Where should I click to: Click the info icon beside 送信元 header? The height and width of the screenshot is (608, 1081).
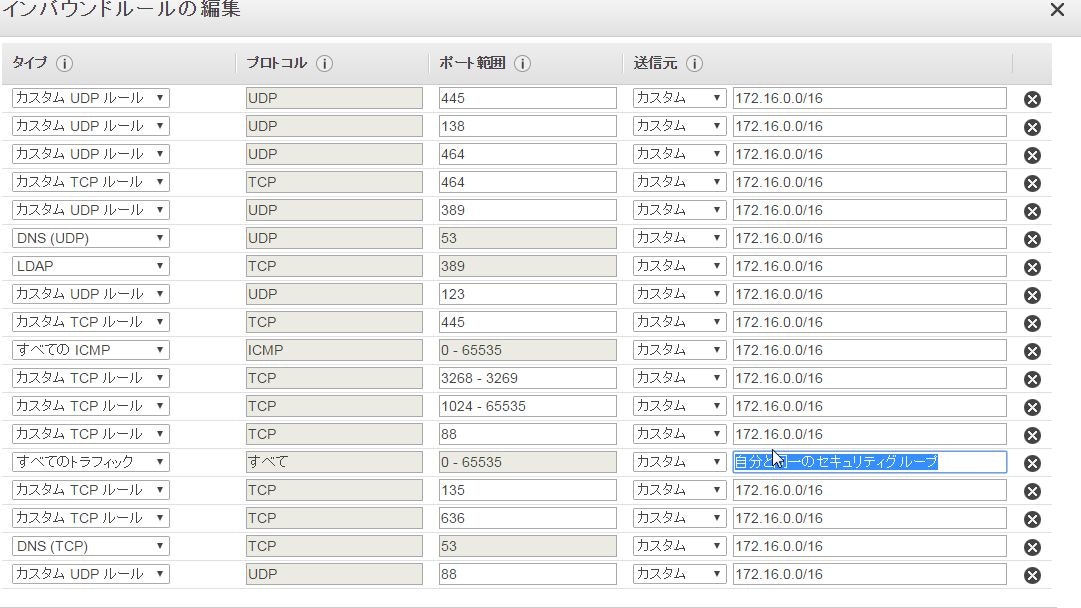coord(694,63)
